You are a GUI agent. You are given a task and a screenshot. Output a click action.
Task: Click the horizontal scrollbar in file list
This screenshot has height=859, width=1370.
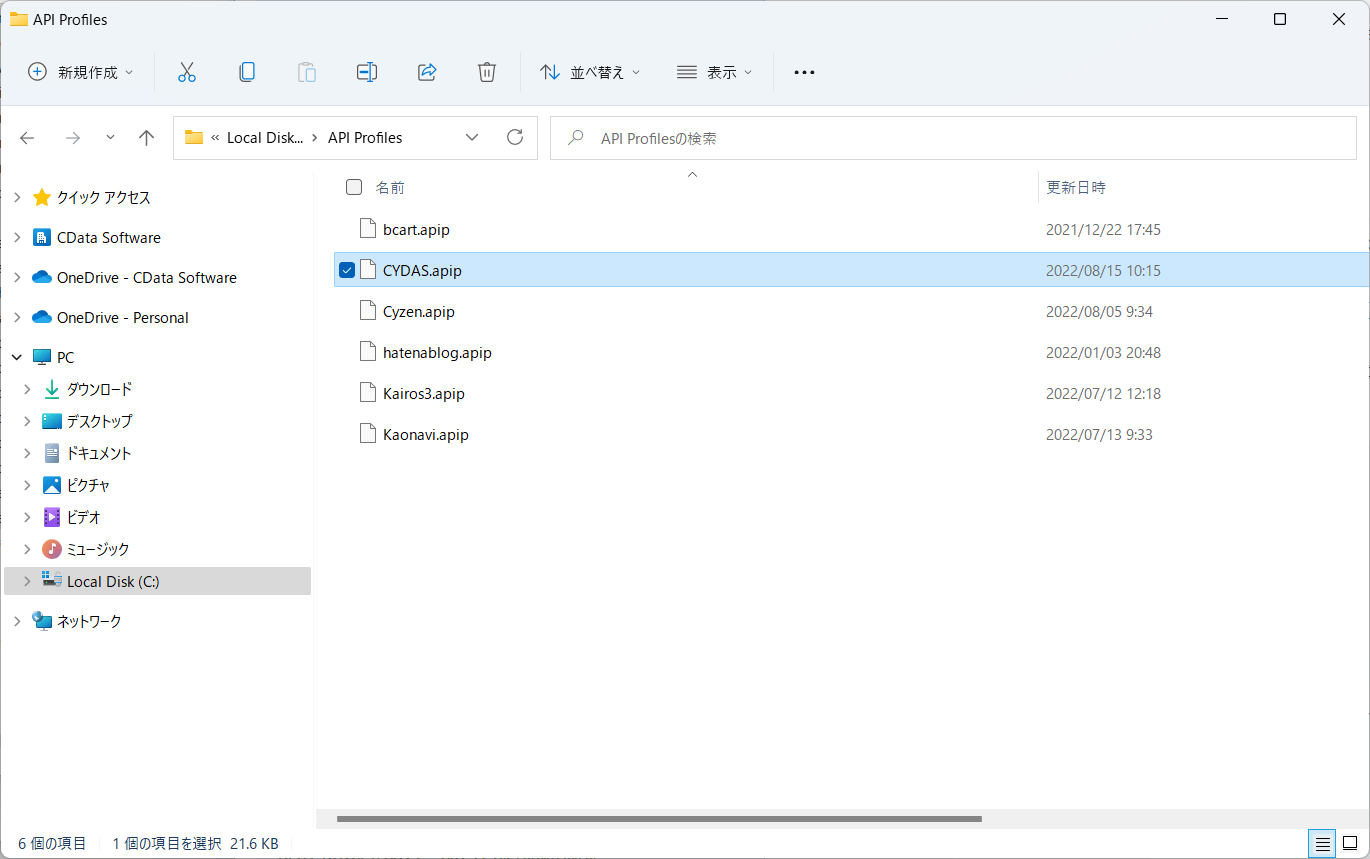(x=660, y=819)
